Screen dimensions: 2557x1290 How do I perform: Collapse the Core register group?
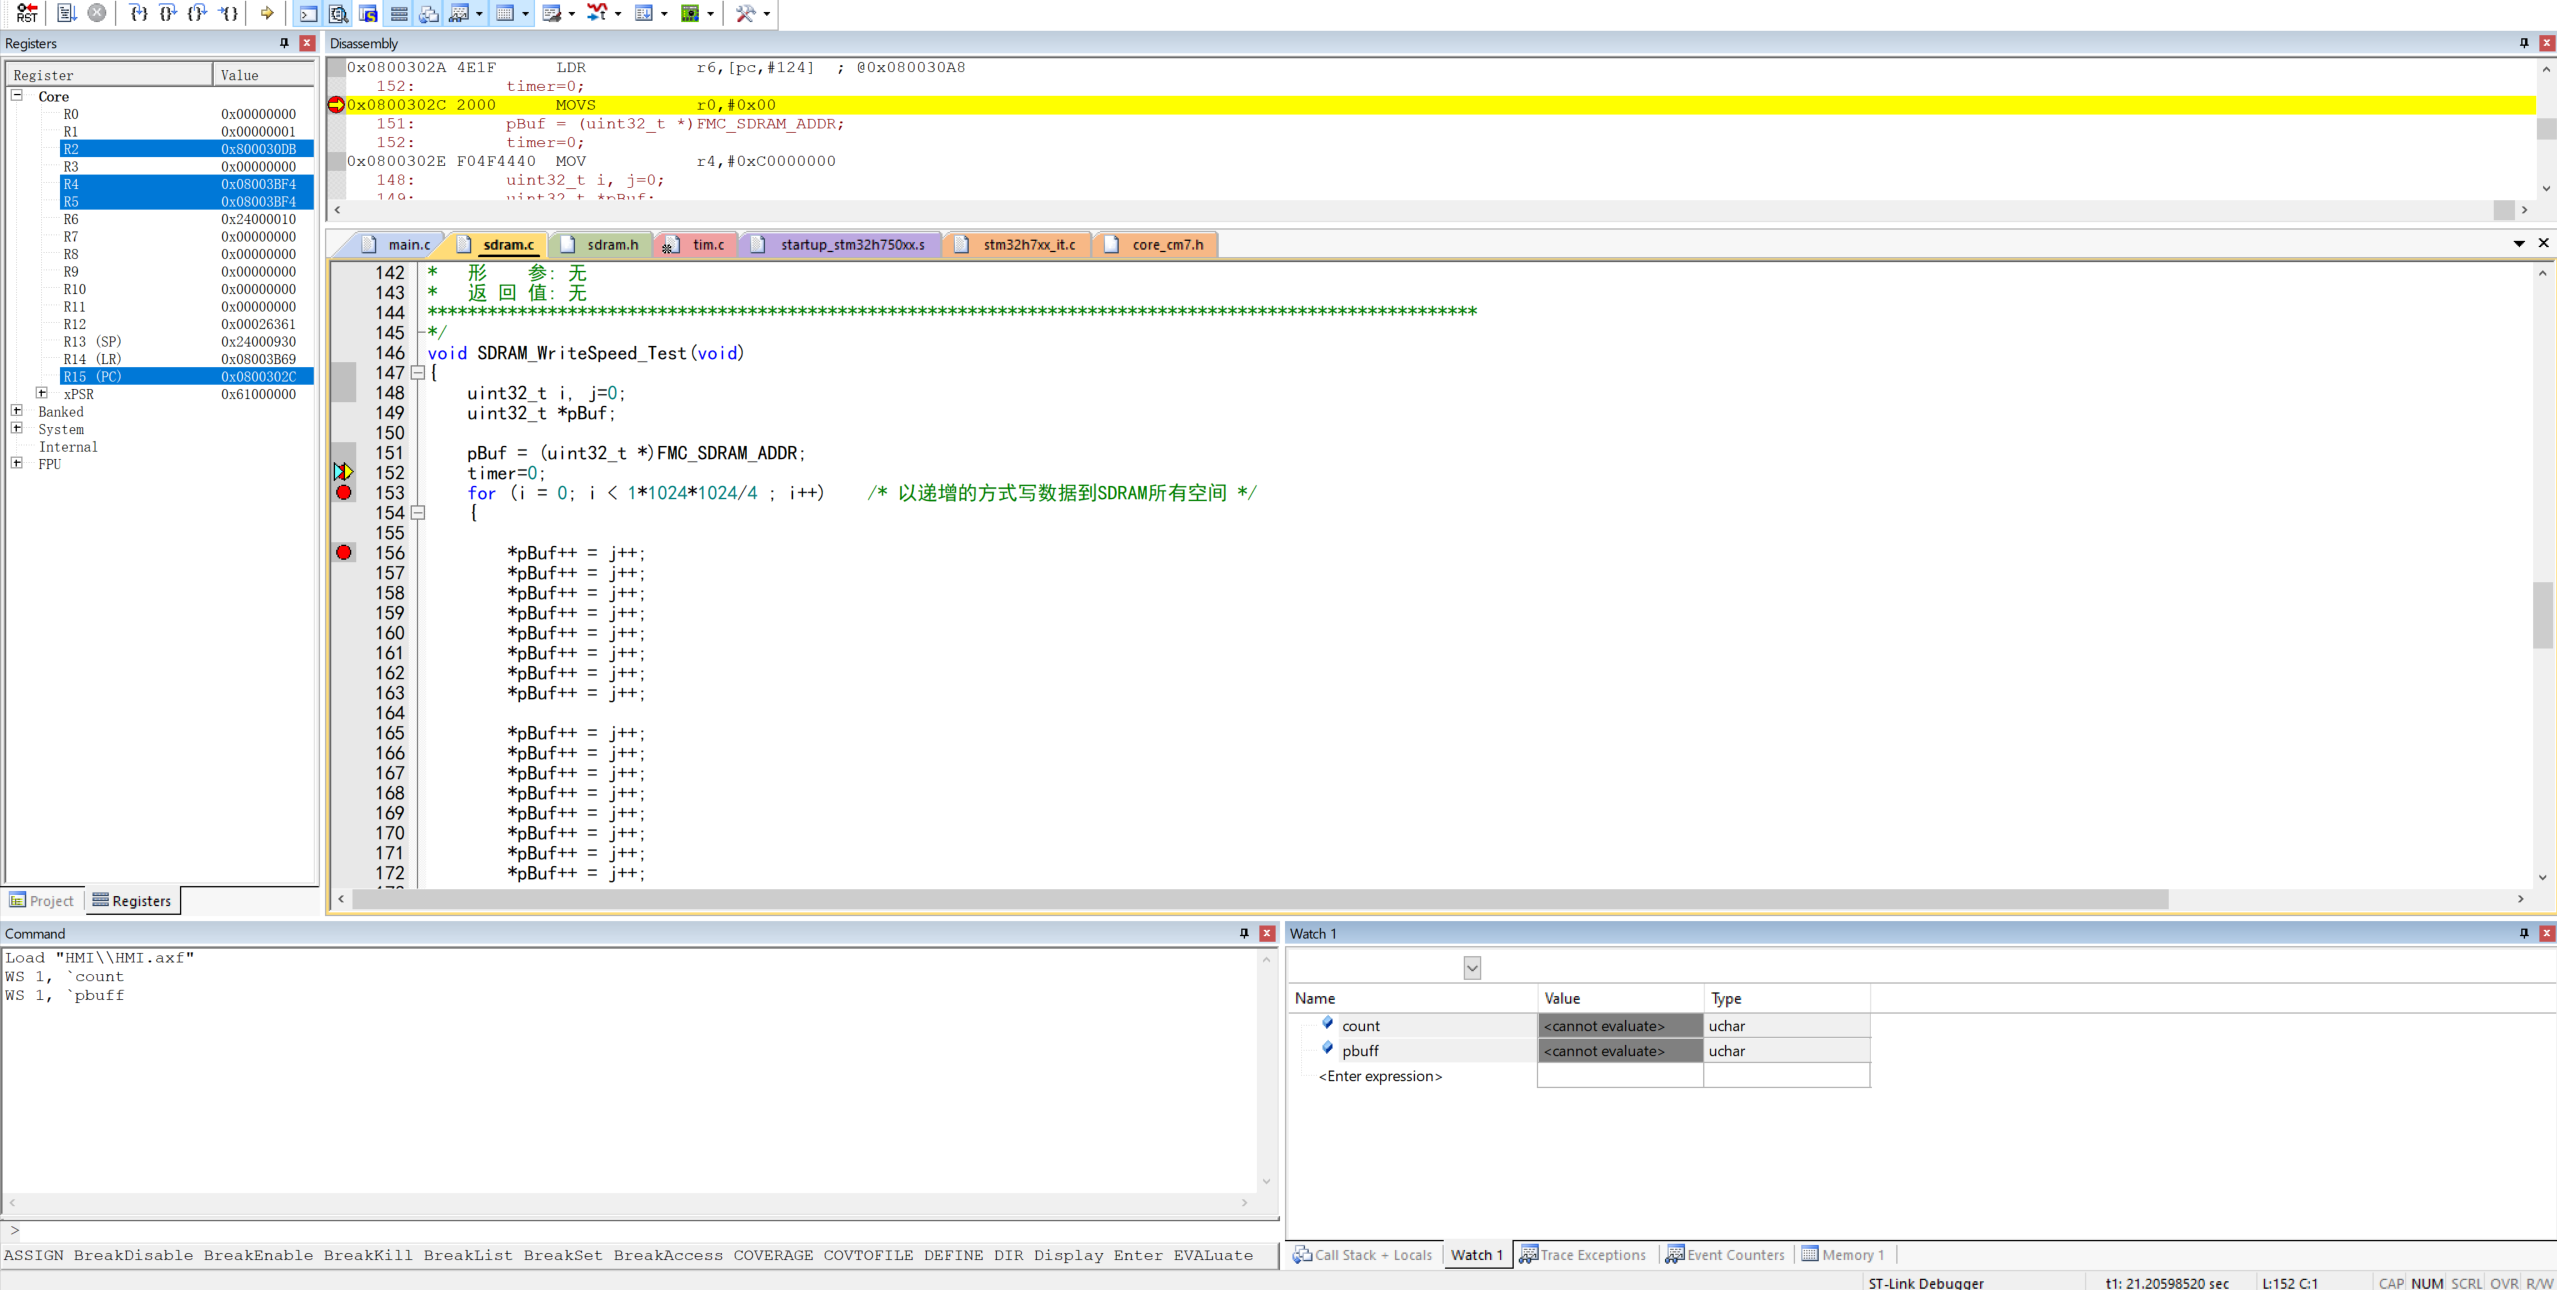click(x=17, y=96)
